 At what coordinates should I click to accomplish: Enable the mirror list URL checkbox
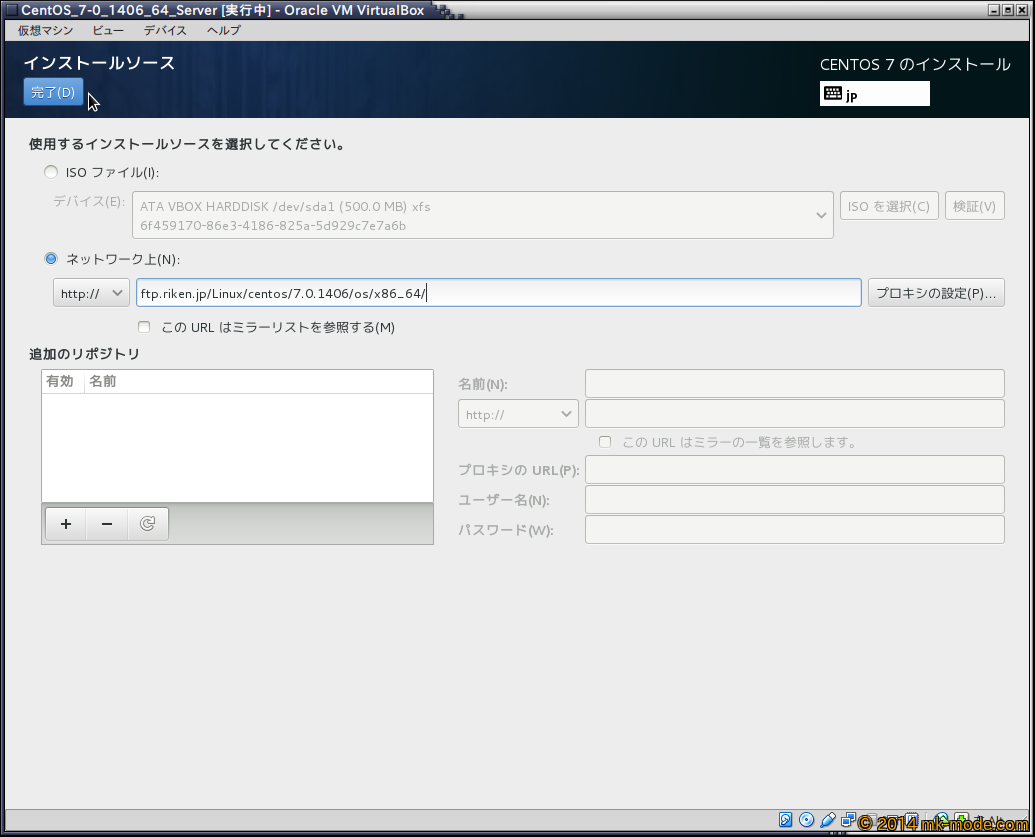click(144, 327)
